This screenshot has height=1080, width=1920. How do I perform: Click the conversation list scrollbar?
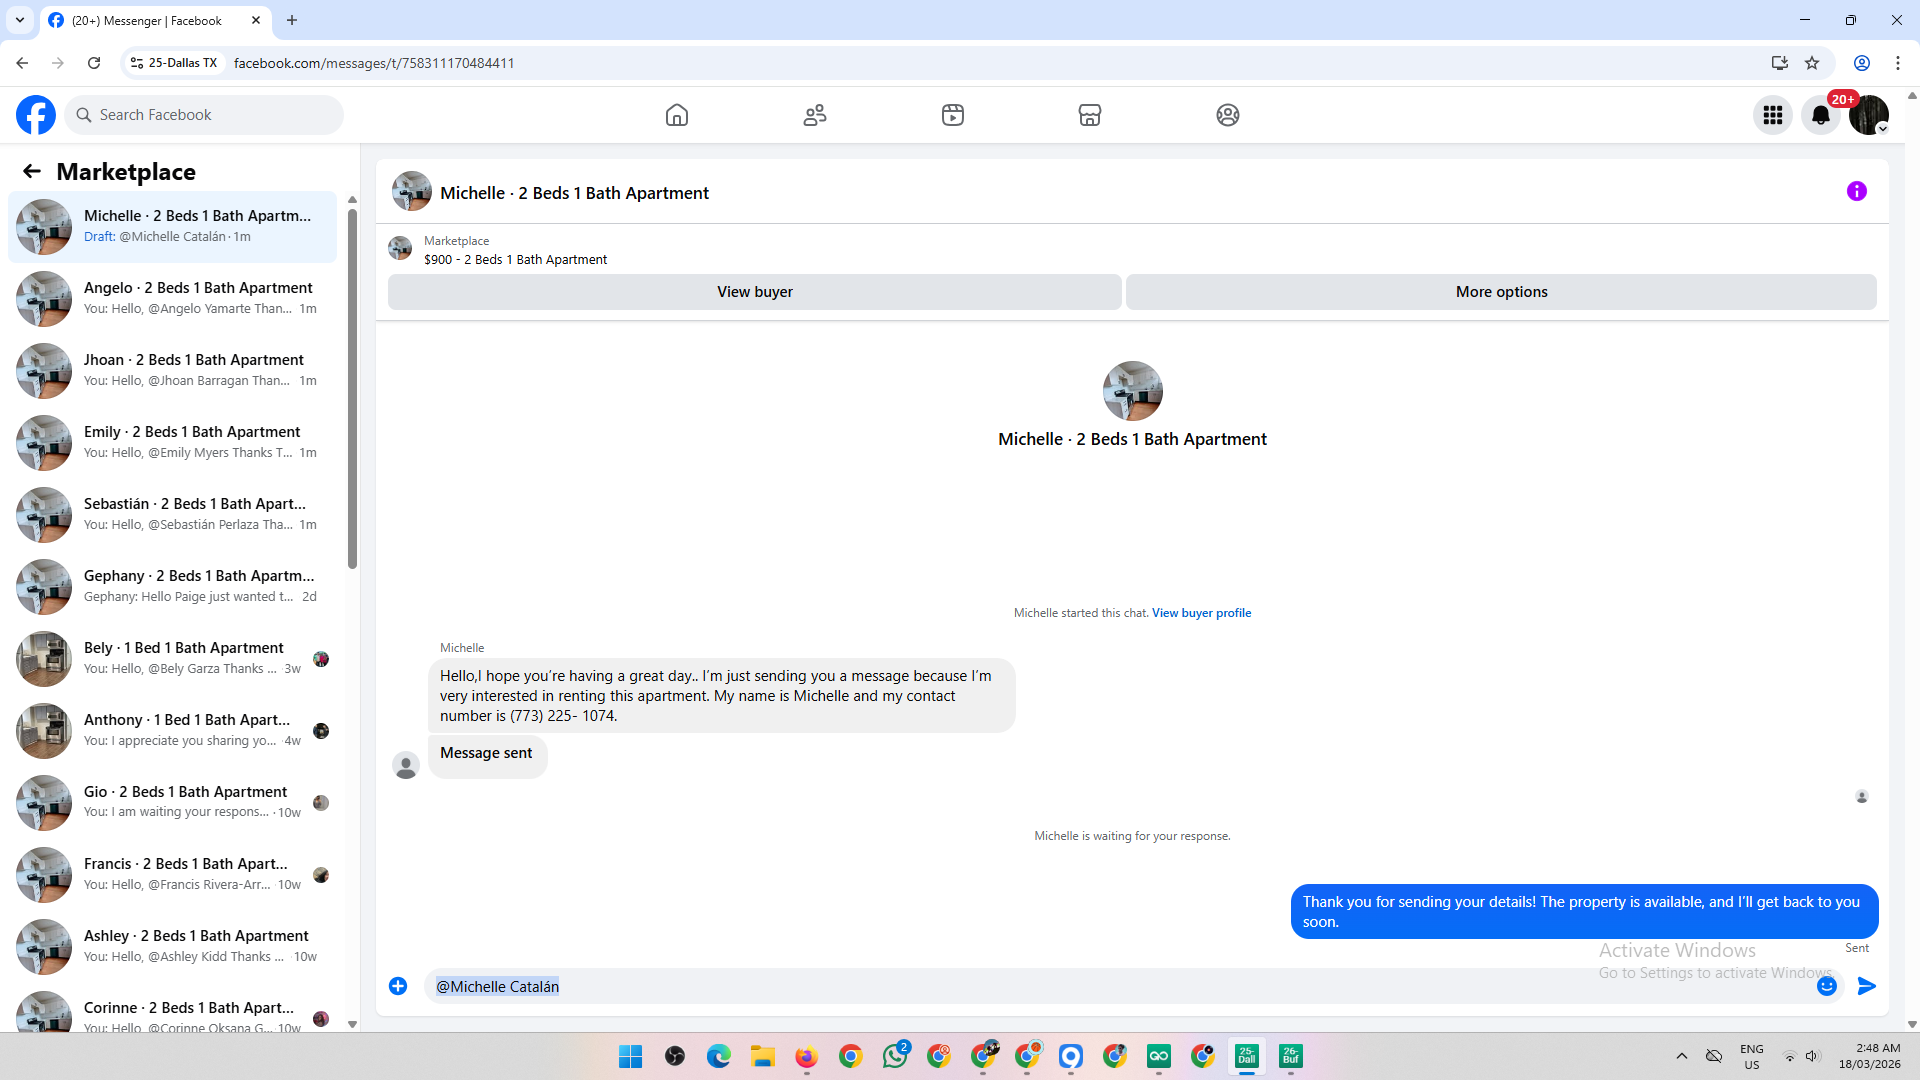352,388
